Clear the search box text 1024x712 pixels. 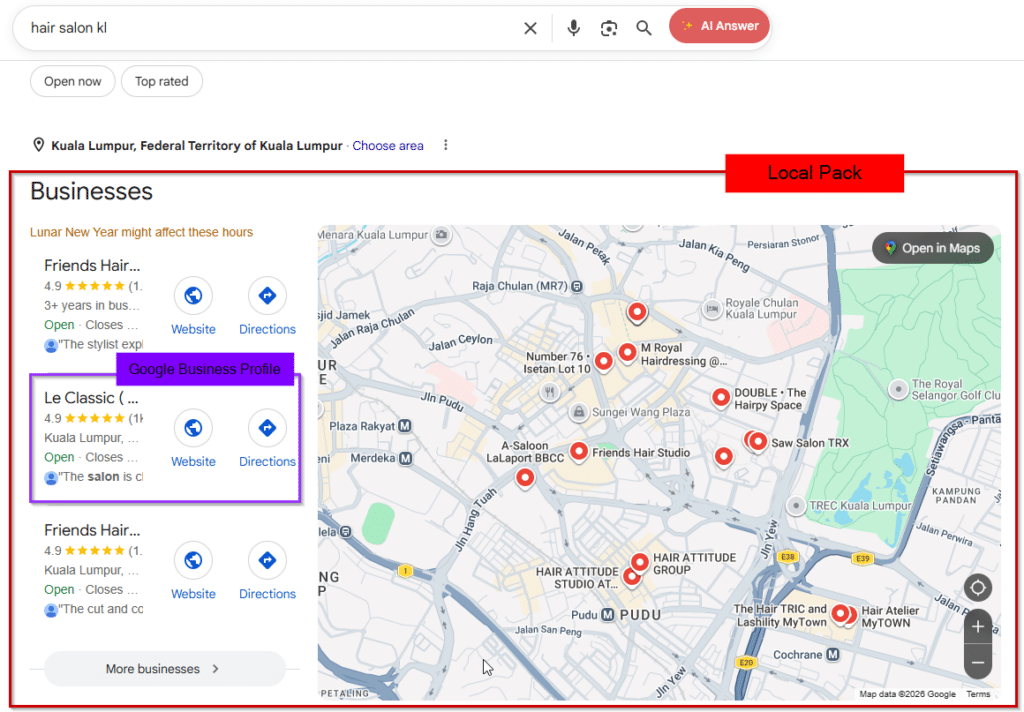pos(530,28)
